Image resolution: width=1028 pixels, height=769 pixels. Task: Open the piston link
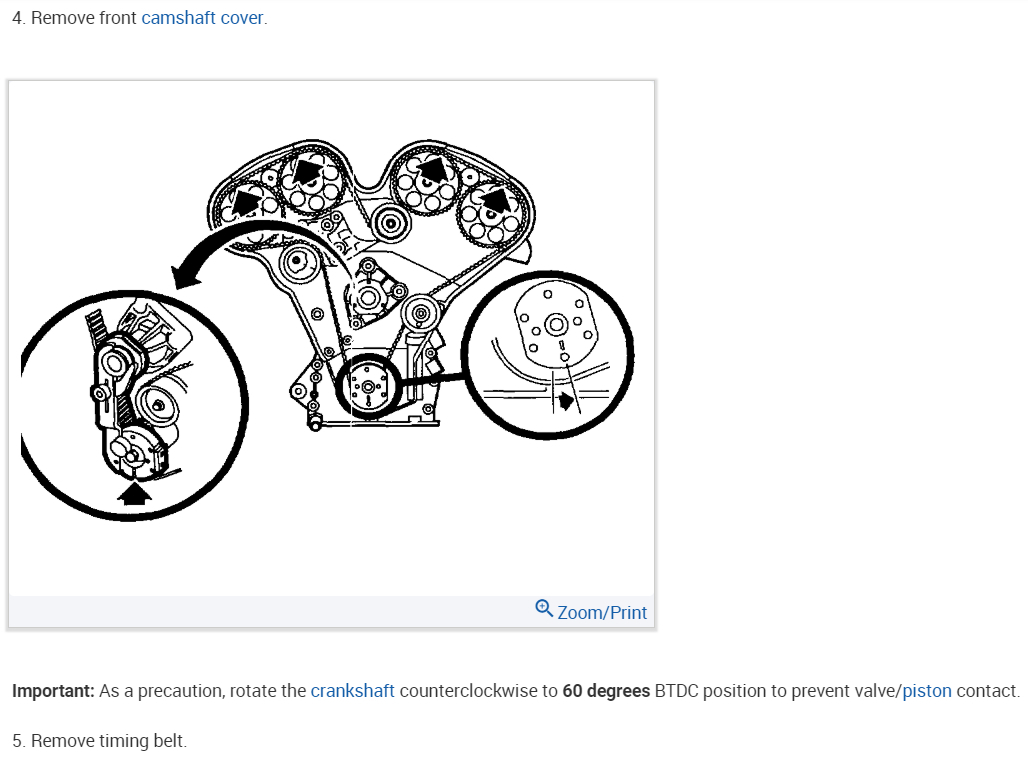[926, 691]
